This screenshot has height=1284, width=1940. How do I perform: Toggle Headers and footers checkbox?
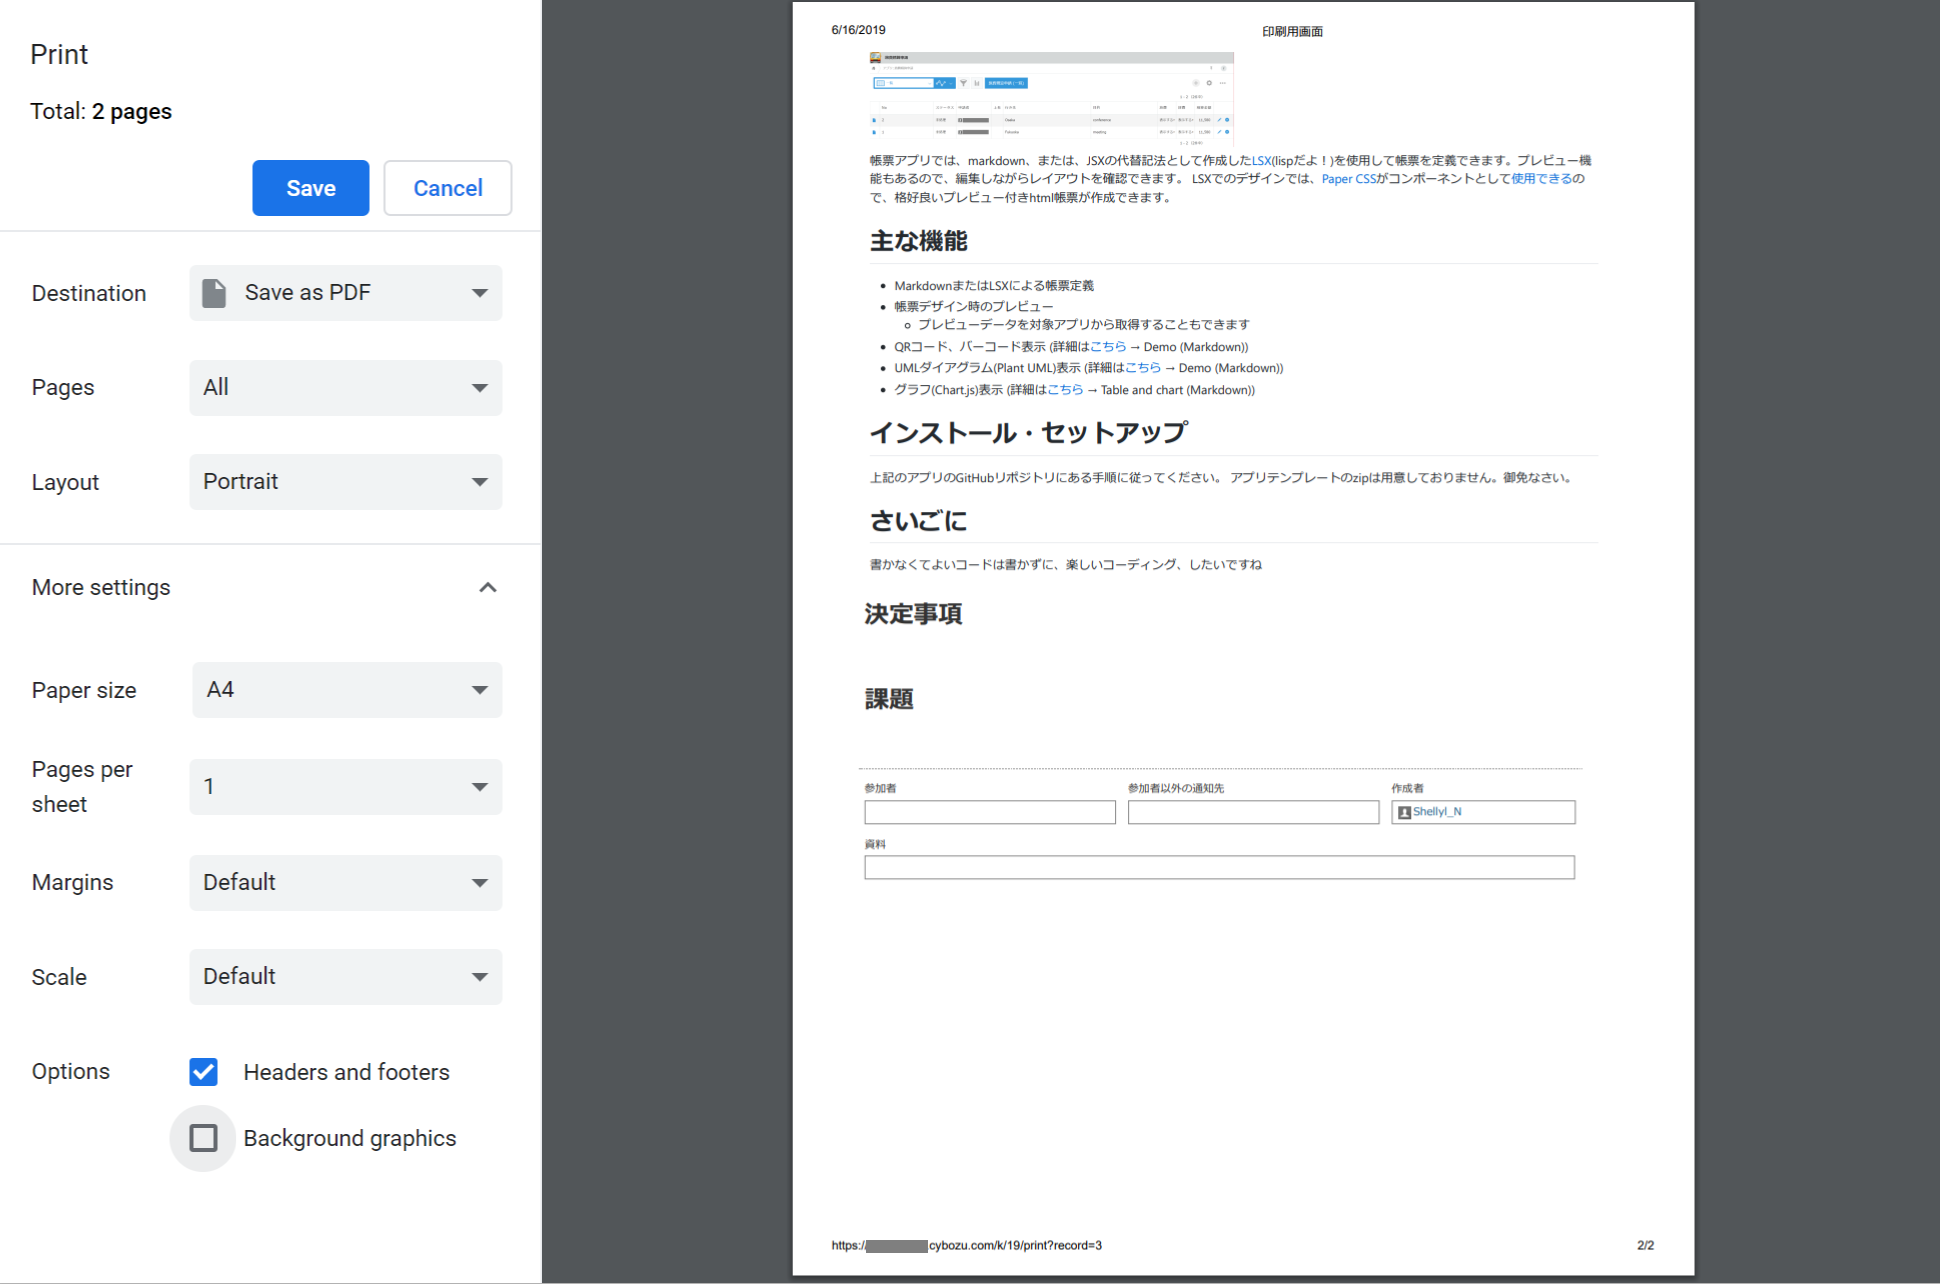[204, 1072]
